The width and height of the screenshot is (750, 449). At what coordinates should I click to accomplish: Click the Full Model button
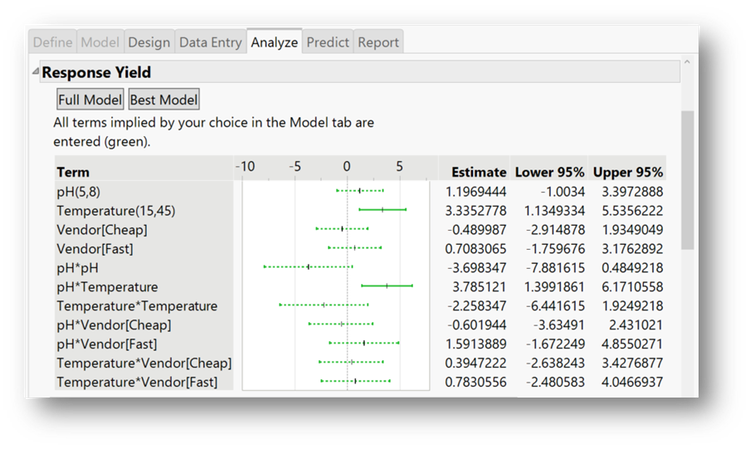(x=90, y=100)
